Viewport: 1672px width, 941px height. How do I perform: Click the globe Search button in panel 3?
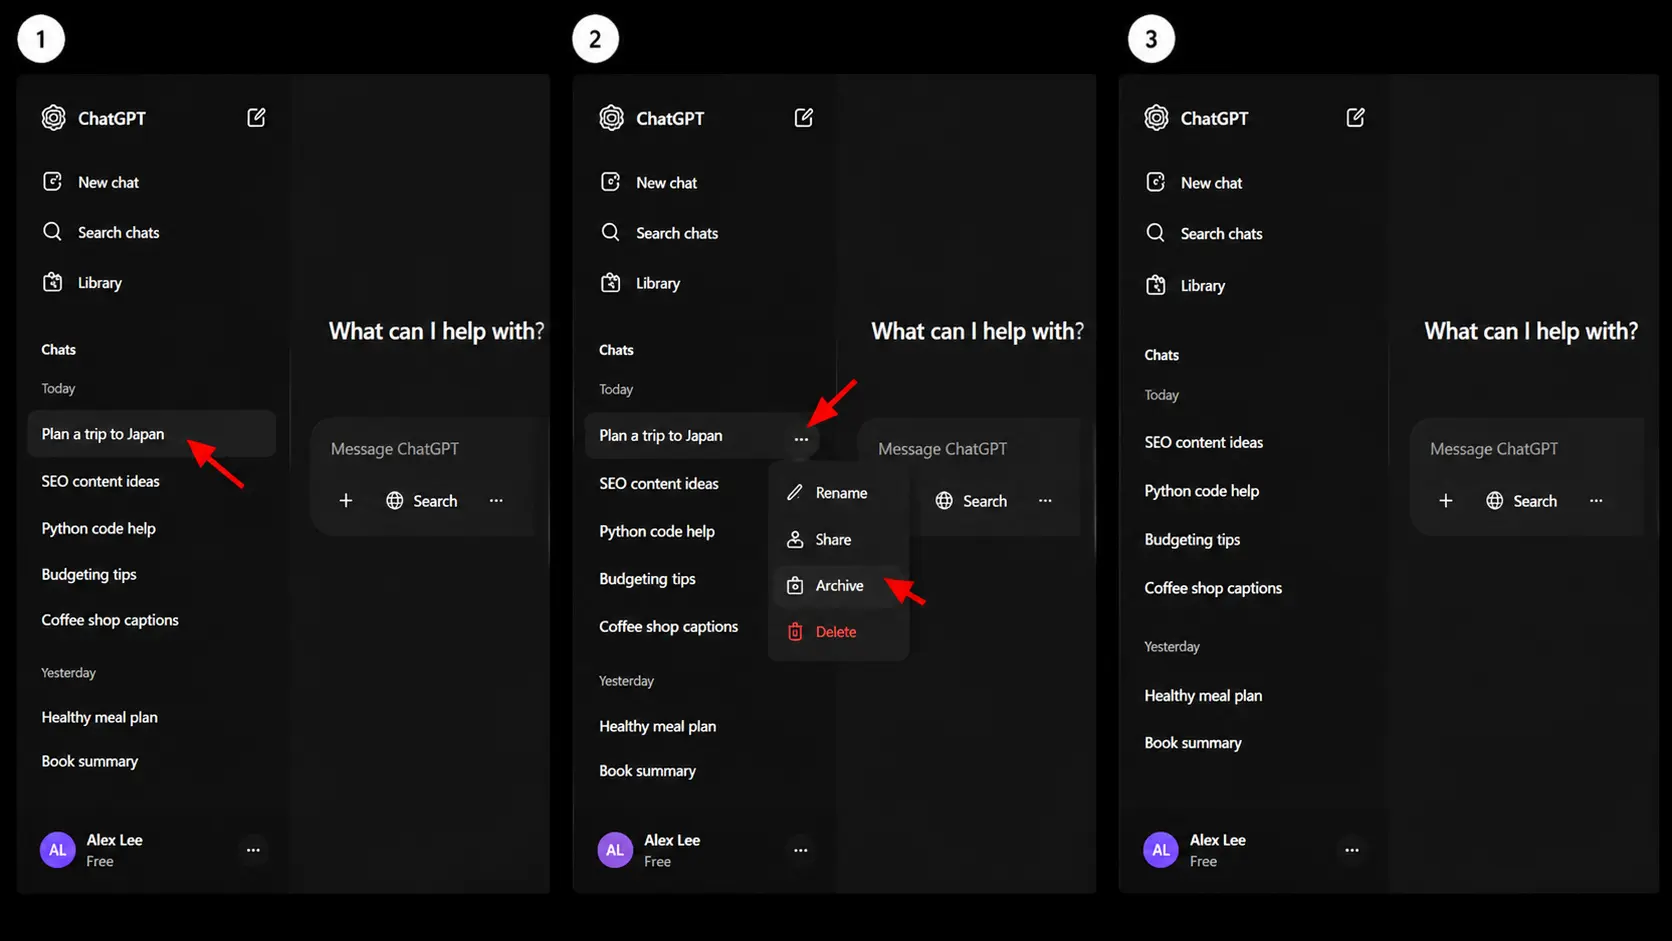pos(1521,500)
